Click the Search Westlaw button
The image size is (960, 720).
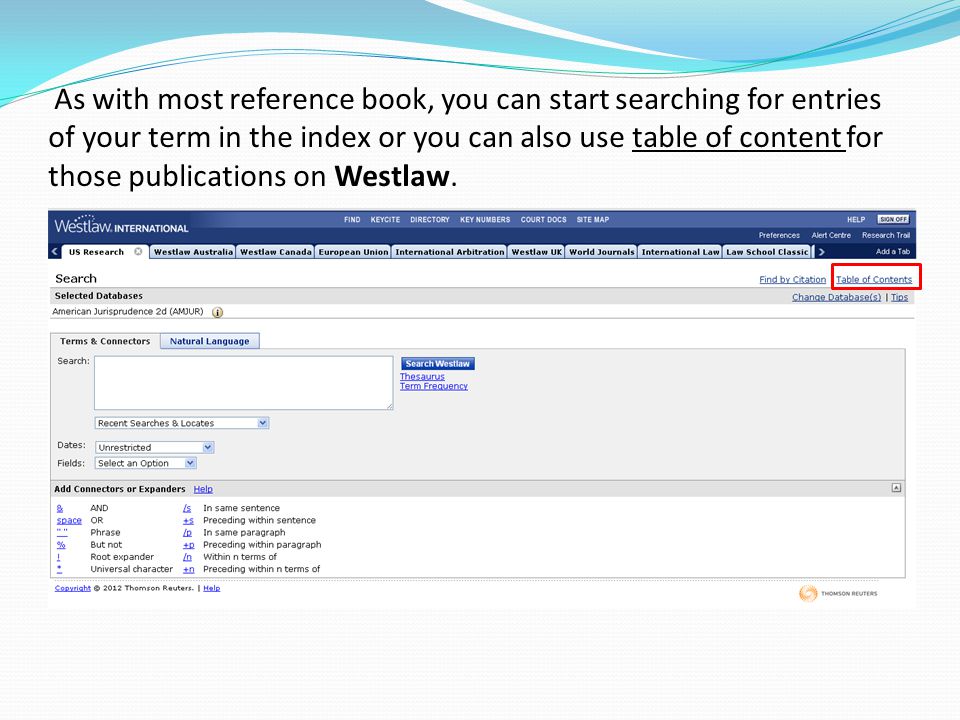(x=438, y=364)
